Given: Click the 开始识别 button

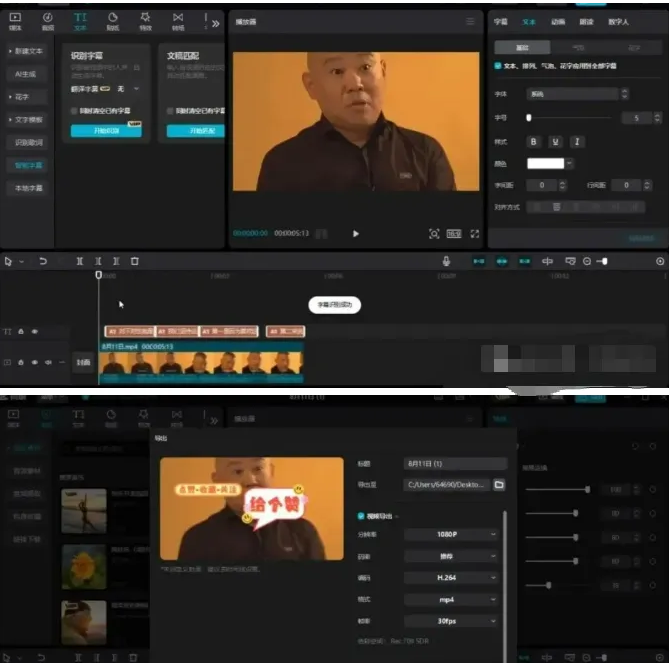Looking at the screenshot, I should pyautogui.click(x=105, y=131).
